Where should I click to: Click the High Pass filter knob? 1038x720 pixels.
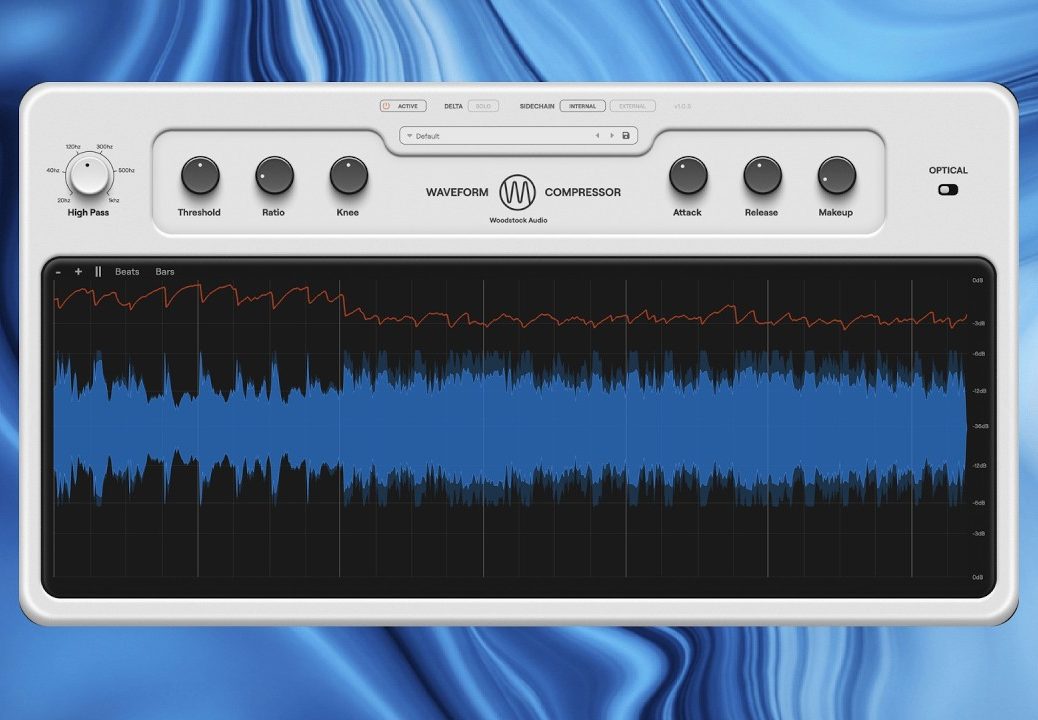point(89,175)
